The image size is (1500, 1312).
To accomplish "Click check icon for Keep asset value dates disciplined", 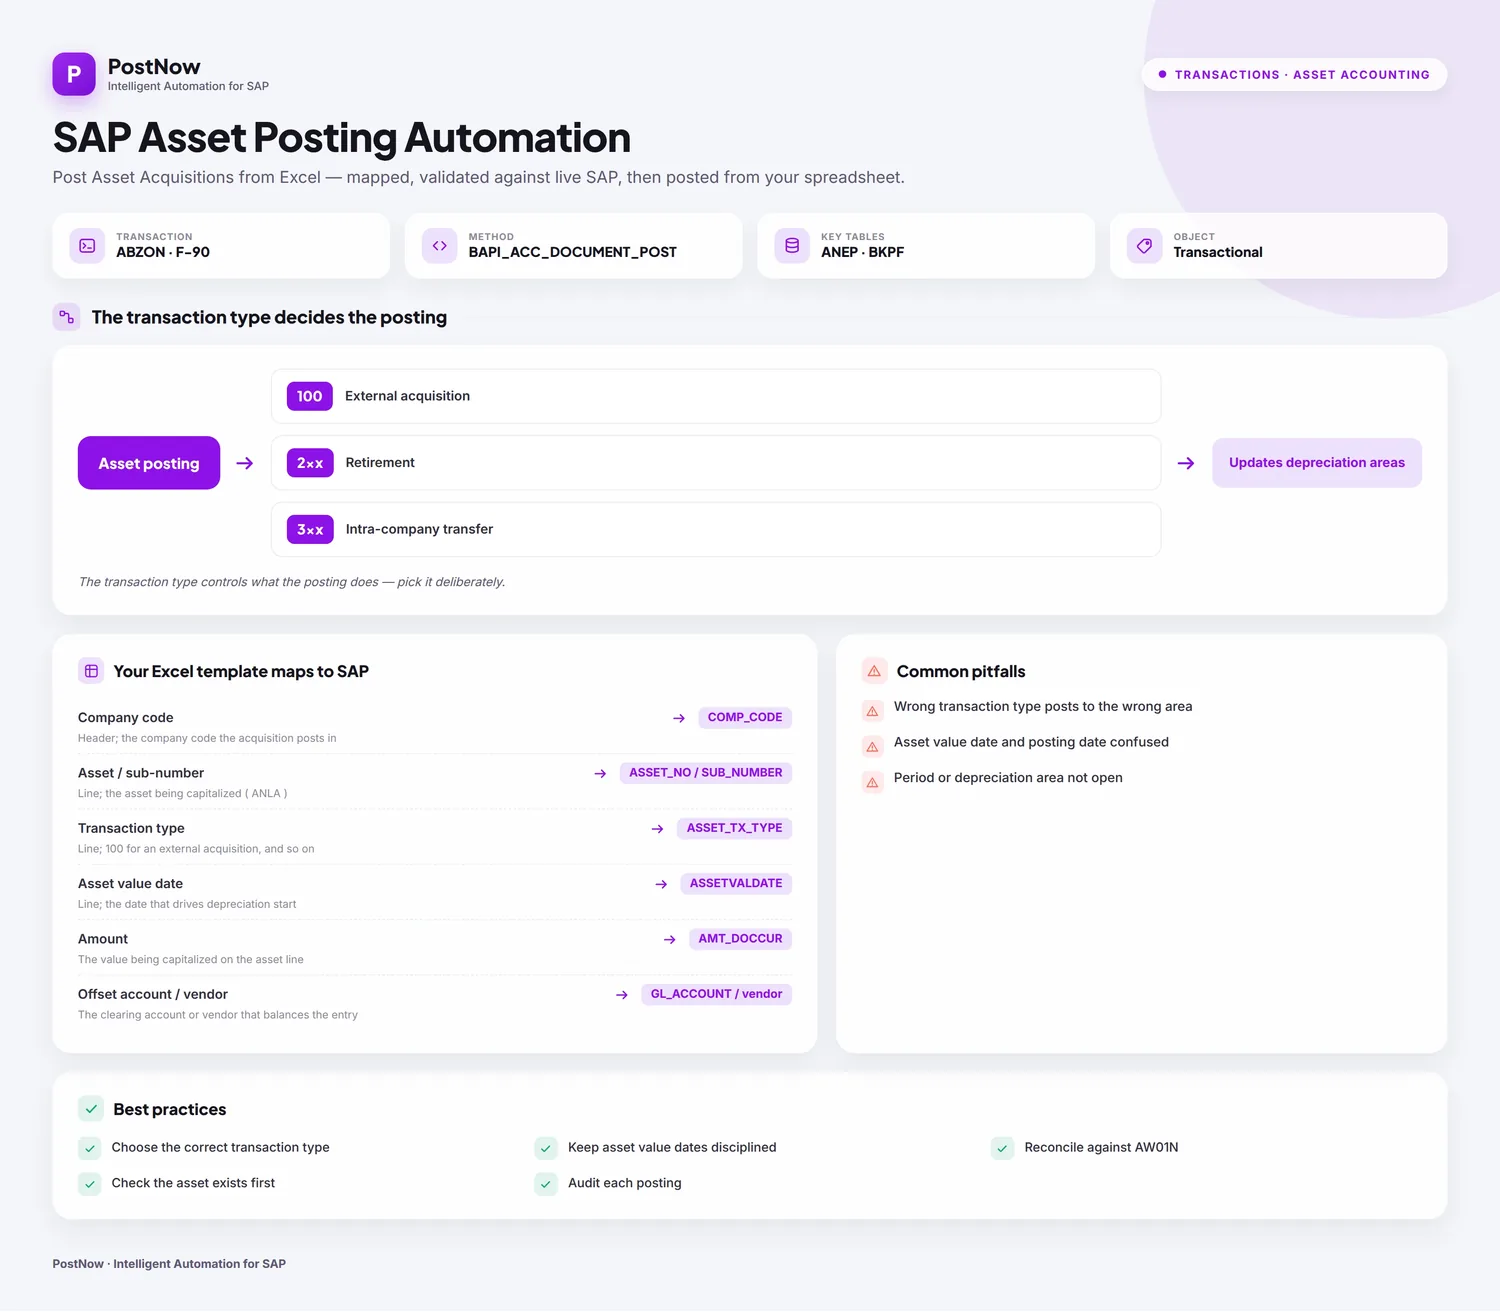I will (546, 1148).
